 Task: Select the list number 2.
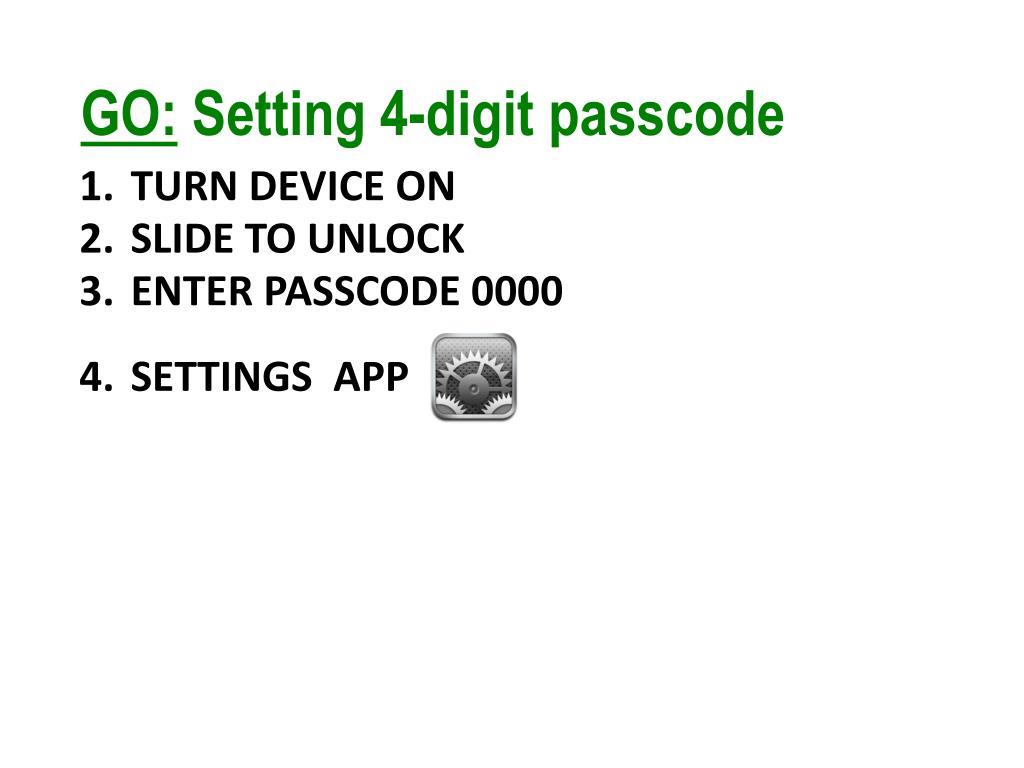pos(97,239)
